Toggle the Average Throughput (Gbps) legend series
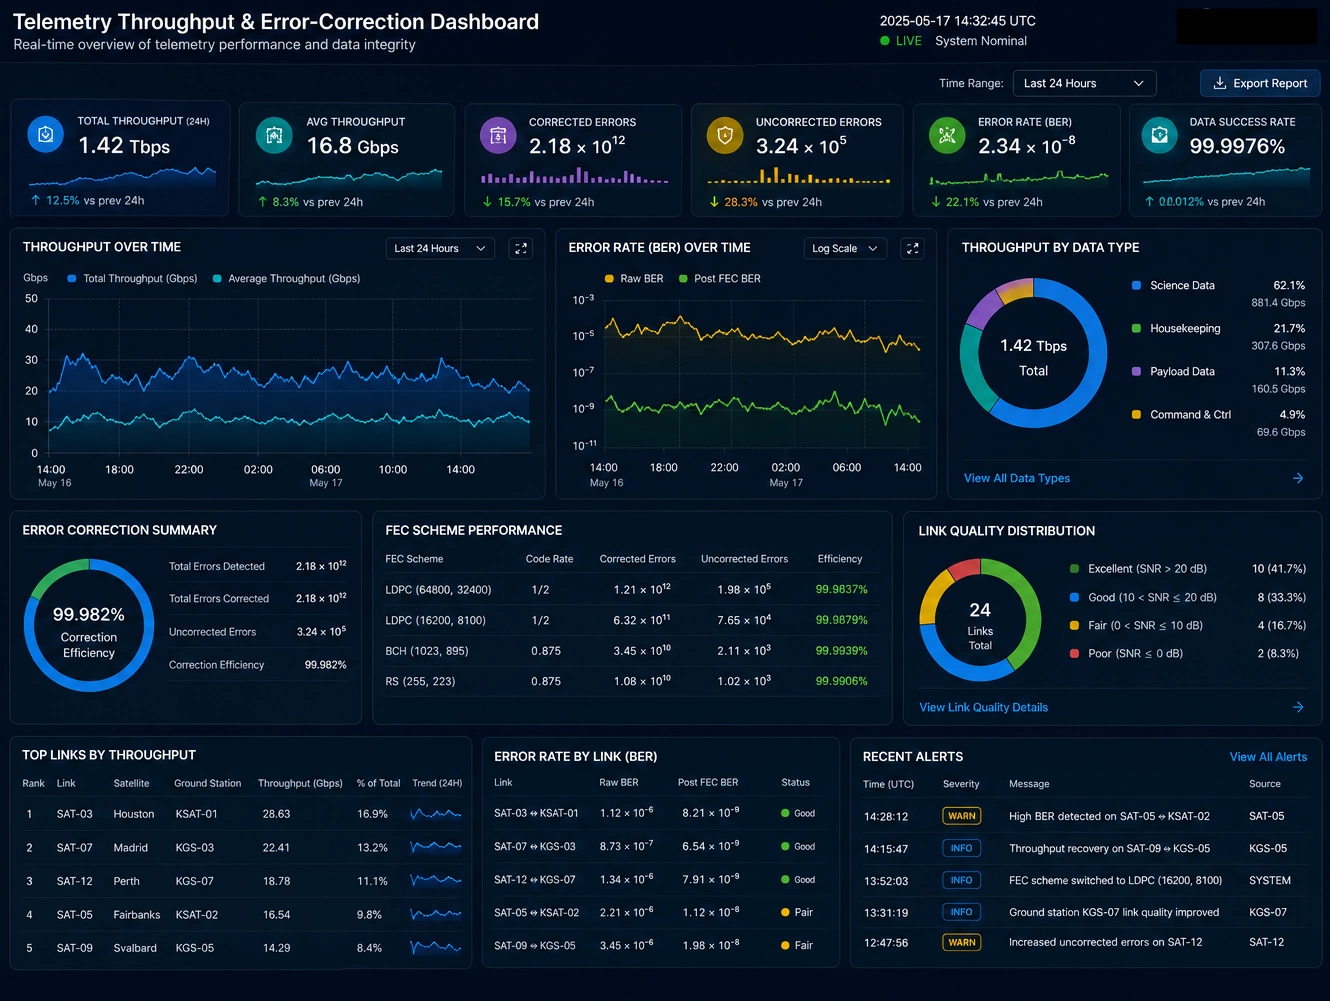The height and width of the screenshot is (1001, 1330). [x=286, y=278]
